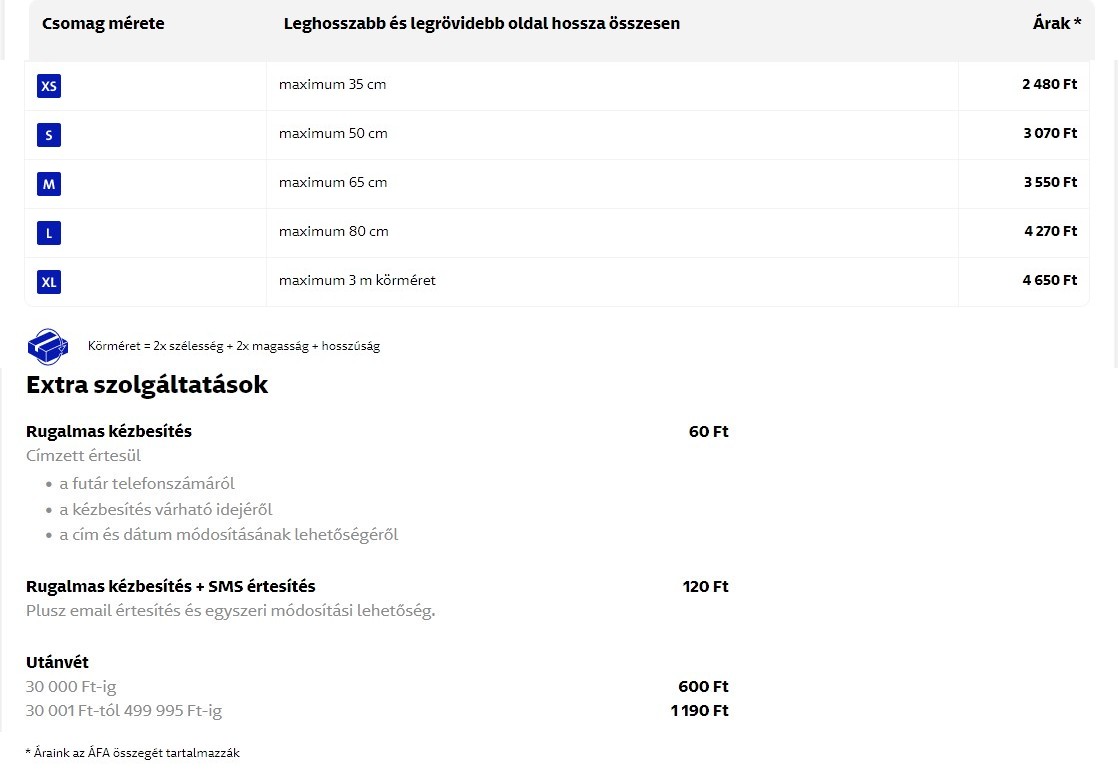Select the M size badge
The image size is (1119, 770).
pyautogui.click(x=49, y=184)
